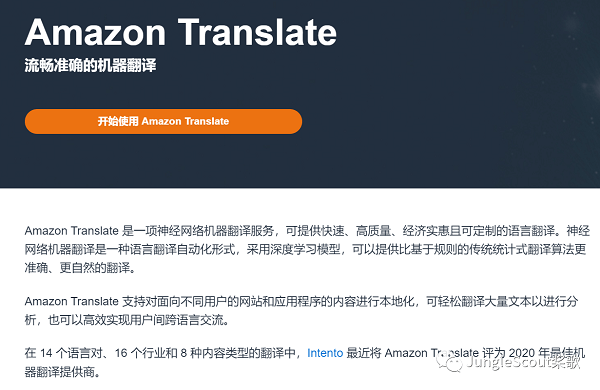Screen dimensions: 600x390
Task: Click Amazon Translate beginning the second paragraph
Action: point(72,301)
